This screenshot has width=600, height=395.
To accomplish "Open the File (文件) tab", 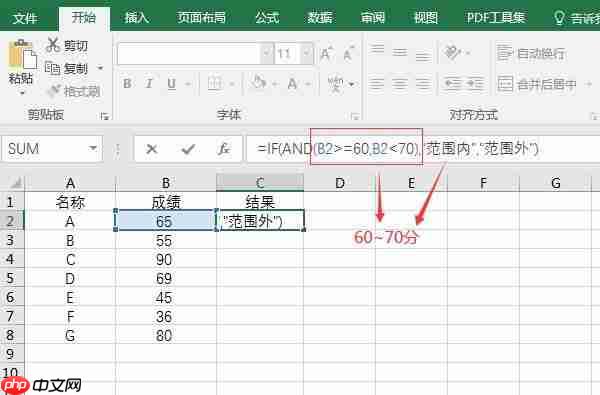I will coord(25,18).
